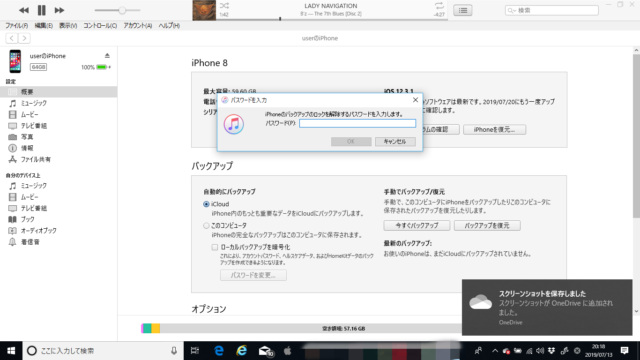
Task: Toggle shuffle icon in now playing
Action: click(224, 6)
